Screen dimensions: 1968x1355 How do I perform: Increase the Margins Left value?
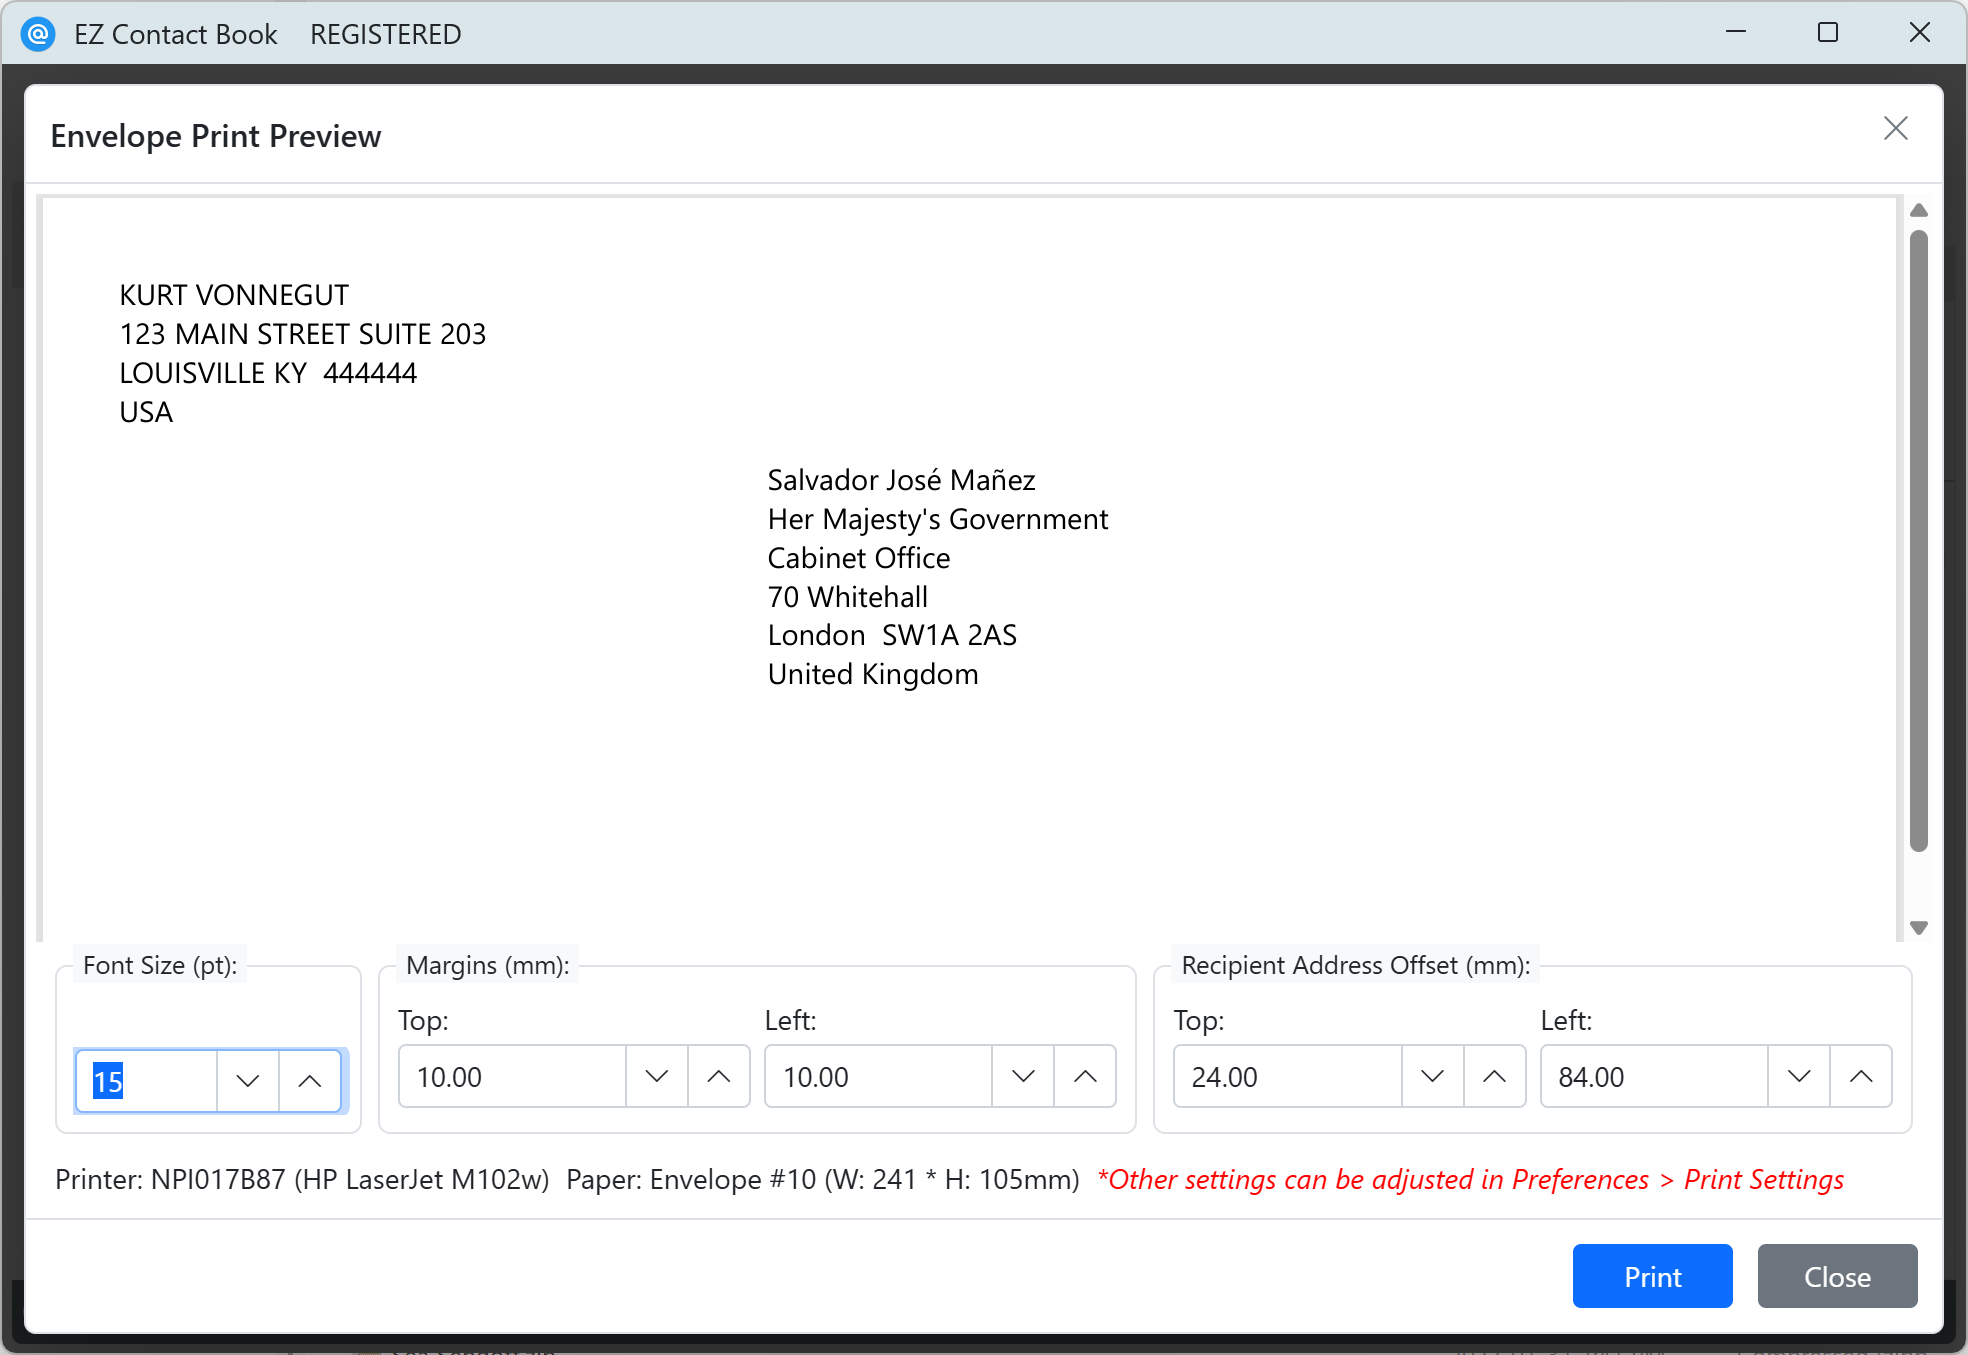coord(1085,1077)
